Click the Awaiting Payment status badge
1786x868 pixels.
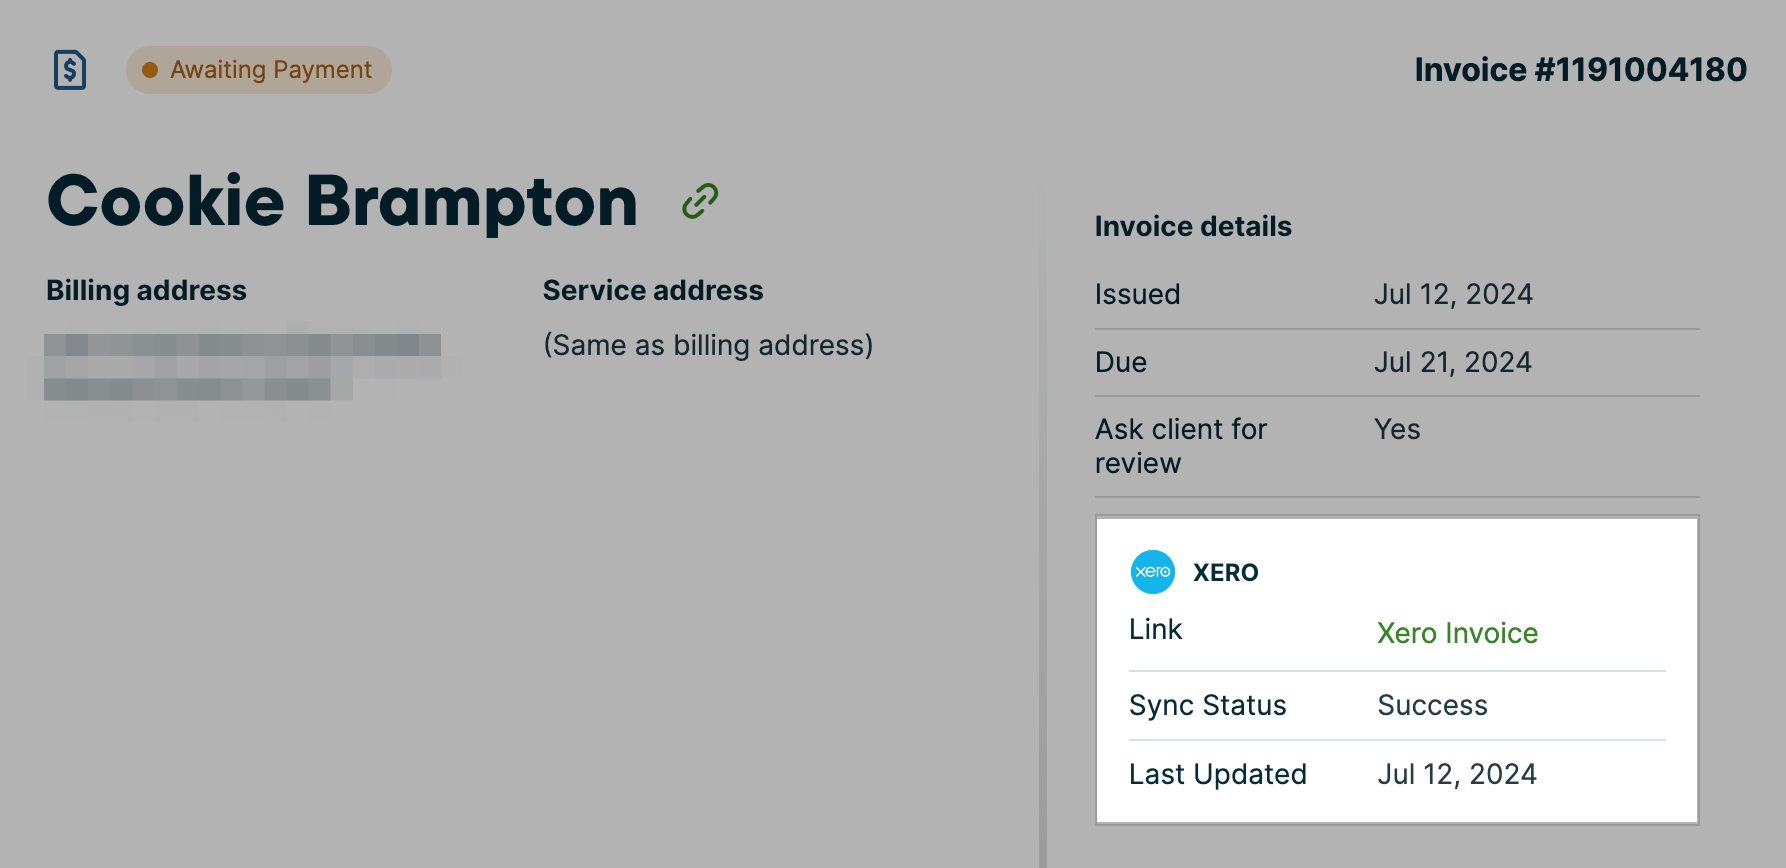259,70
